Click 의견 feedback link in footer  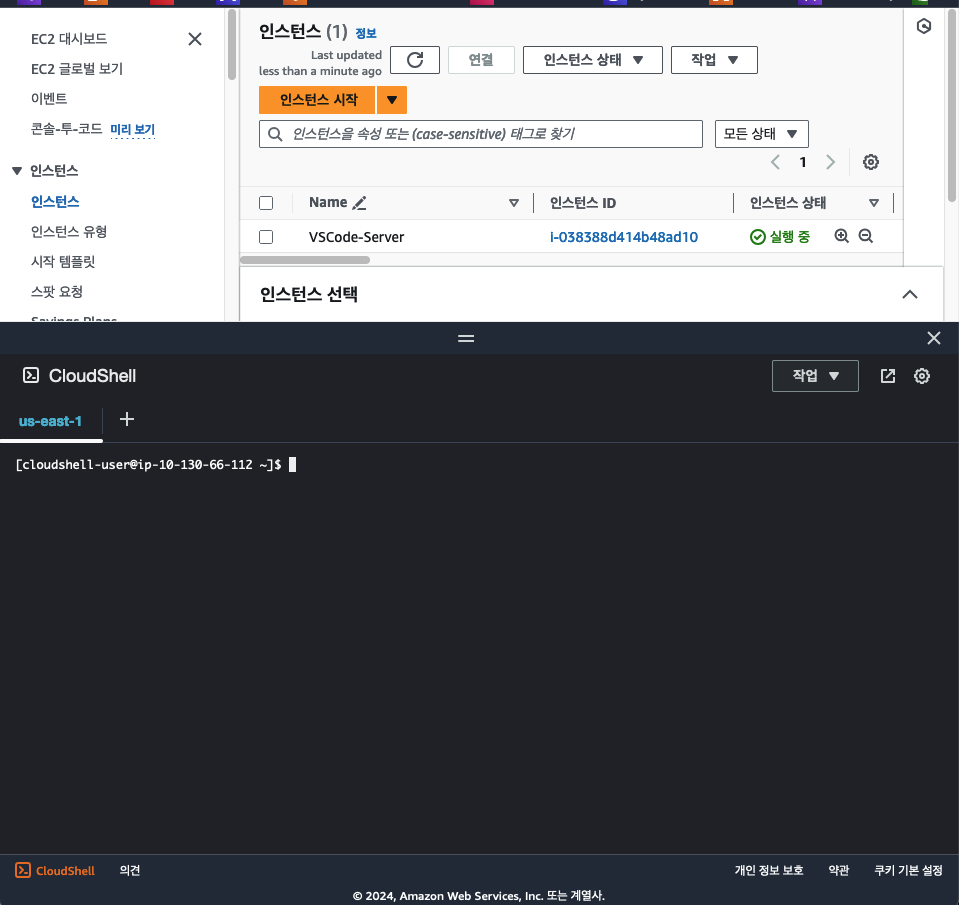click(x=130, y=870)
